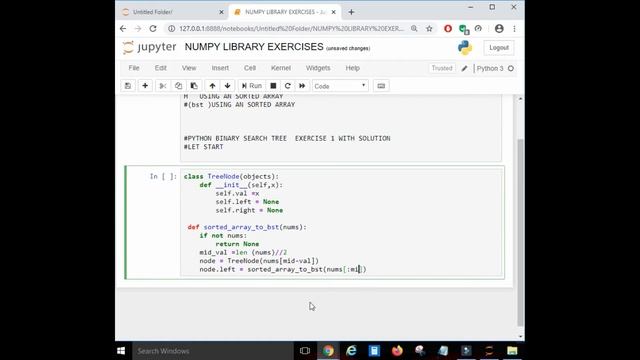This screenshot has height=360, width=640.
Task: Open the Widgets menu
Action: pyautogui.click(x=318, y=68)
